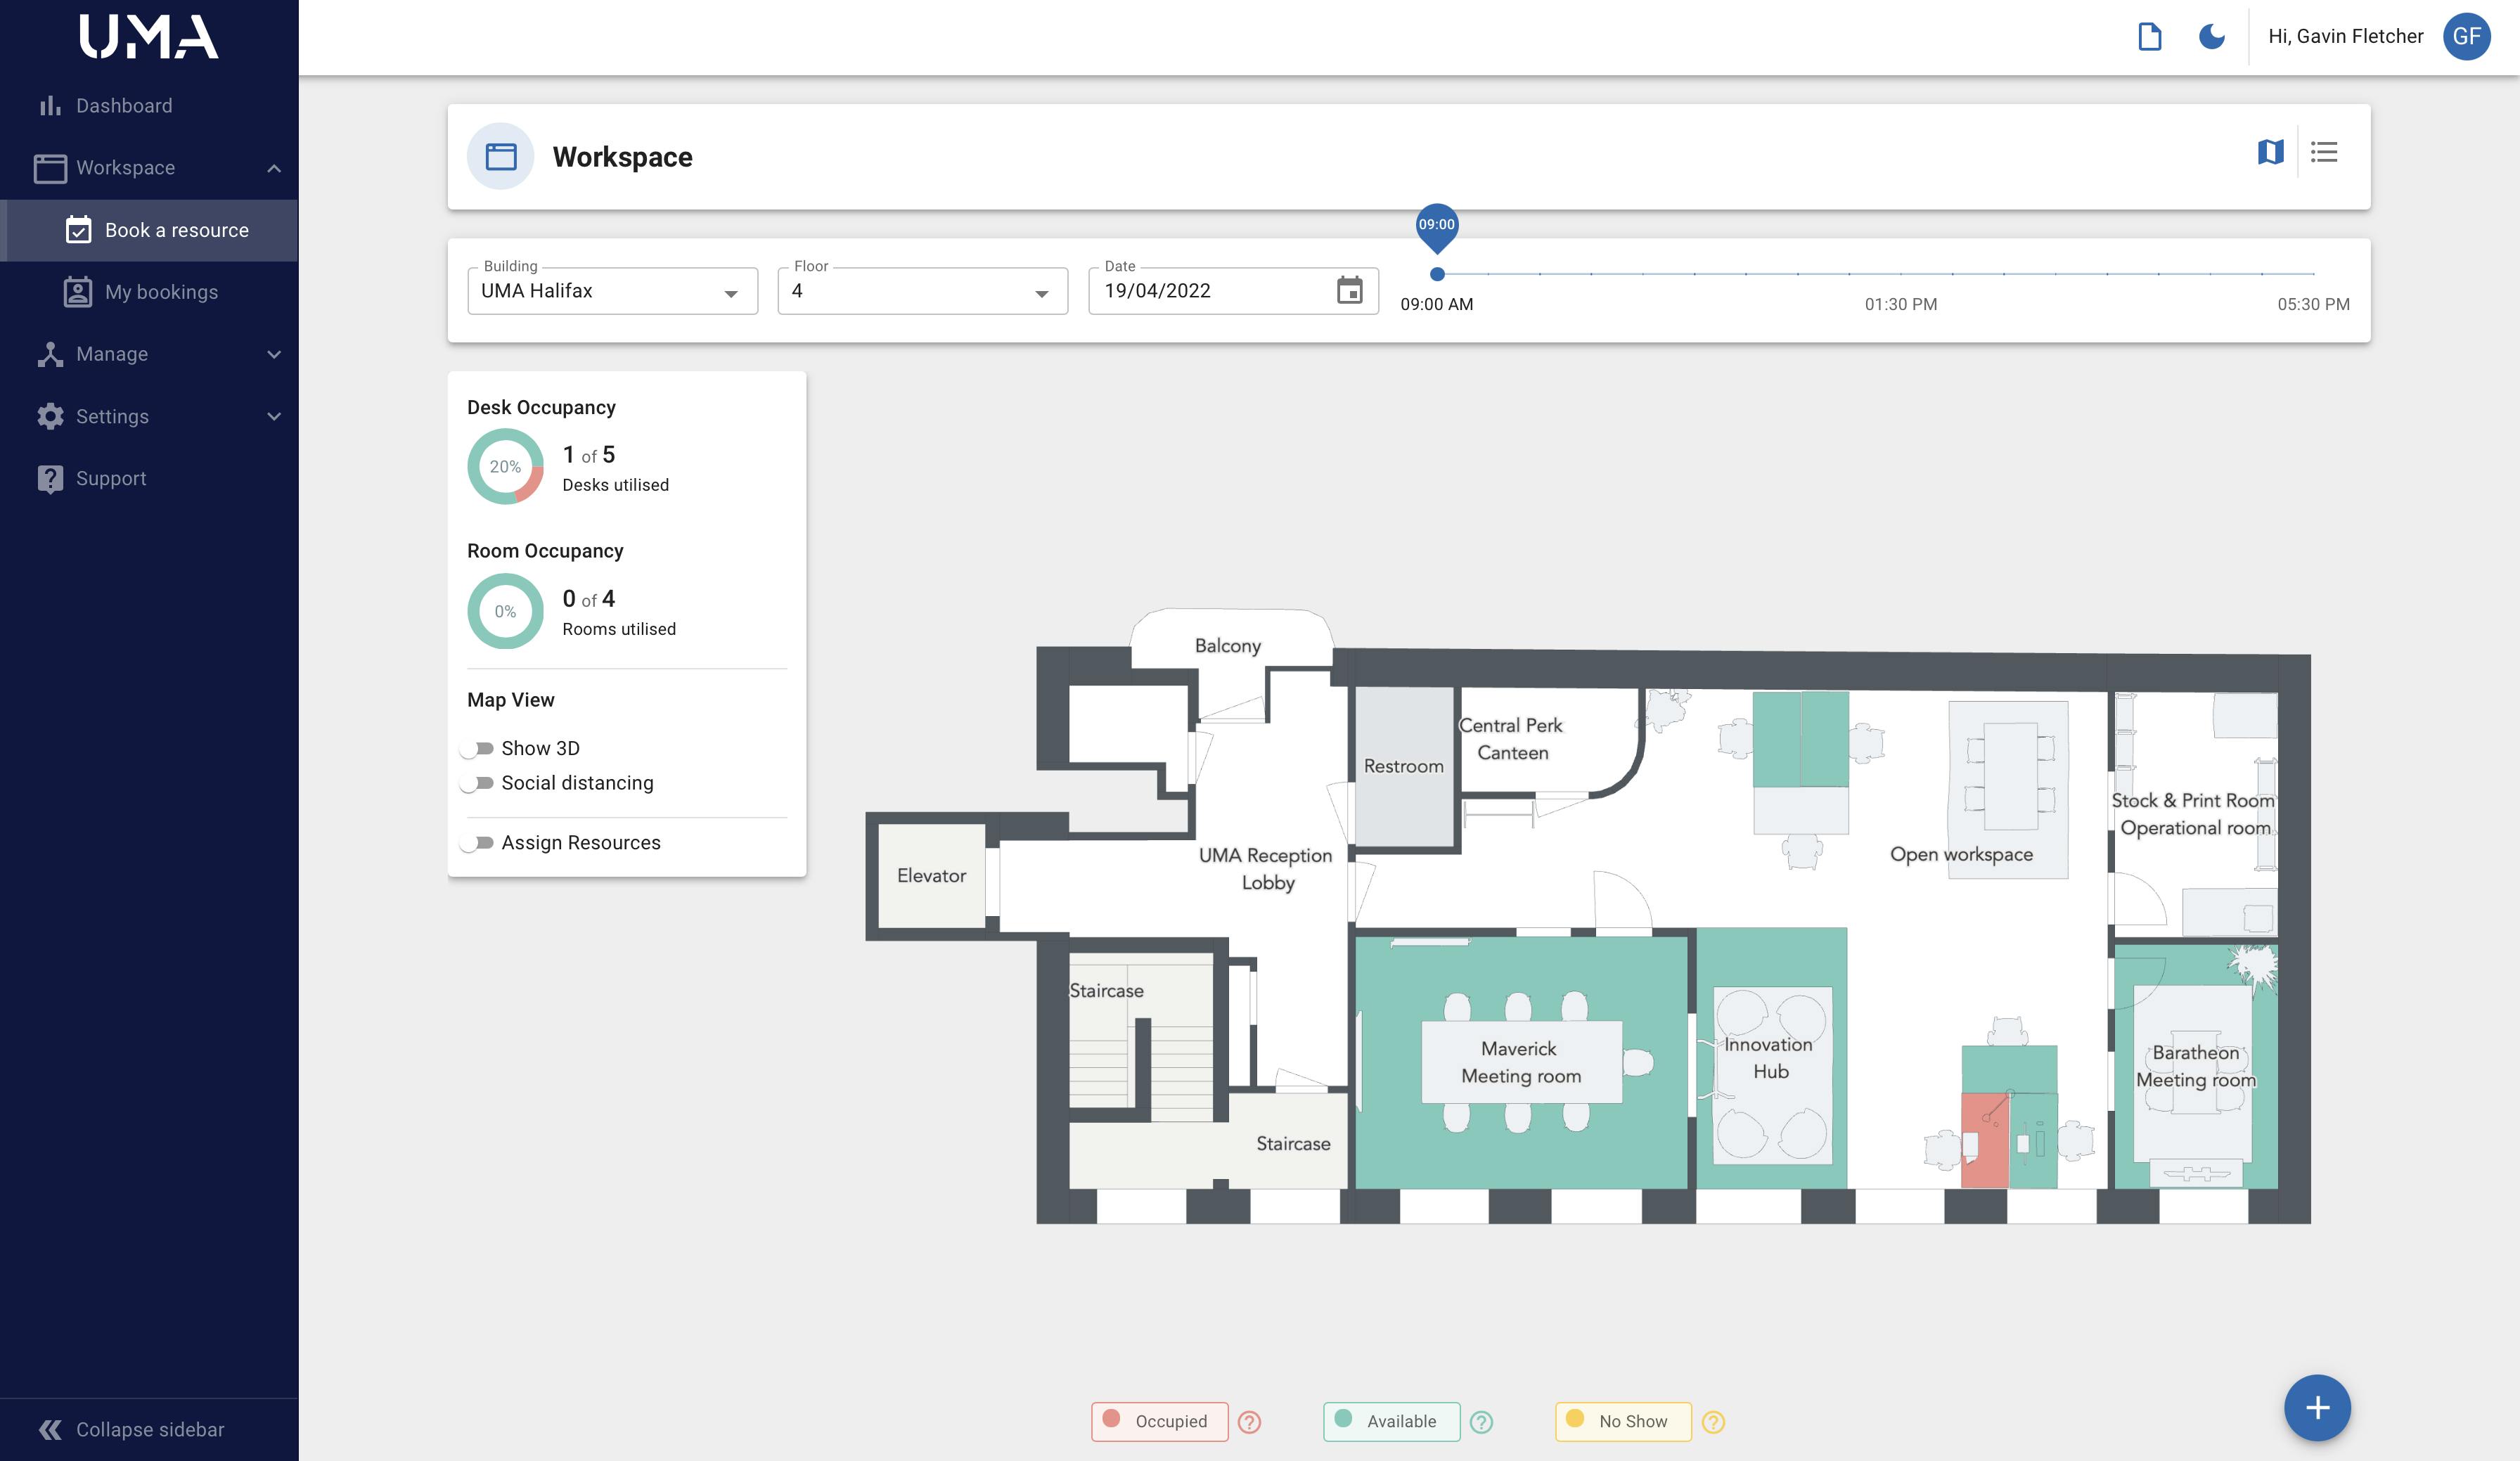2520x1461 pixels.
Task: Open the GF user avatar
Action: pos(2466,37)
